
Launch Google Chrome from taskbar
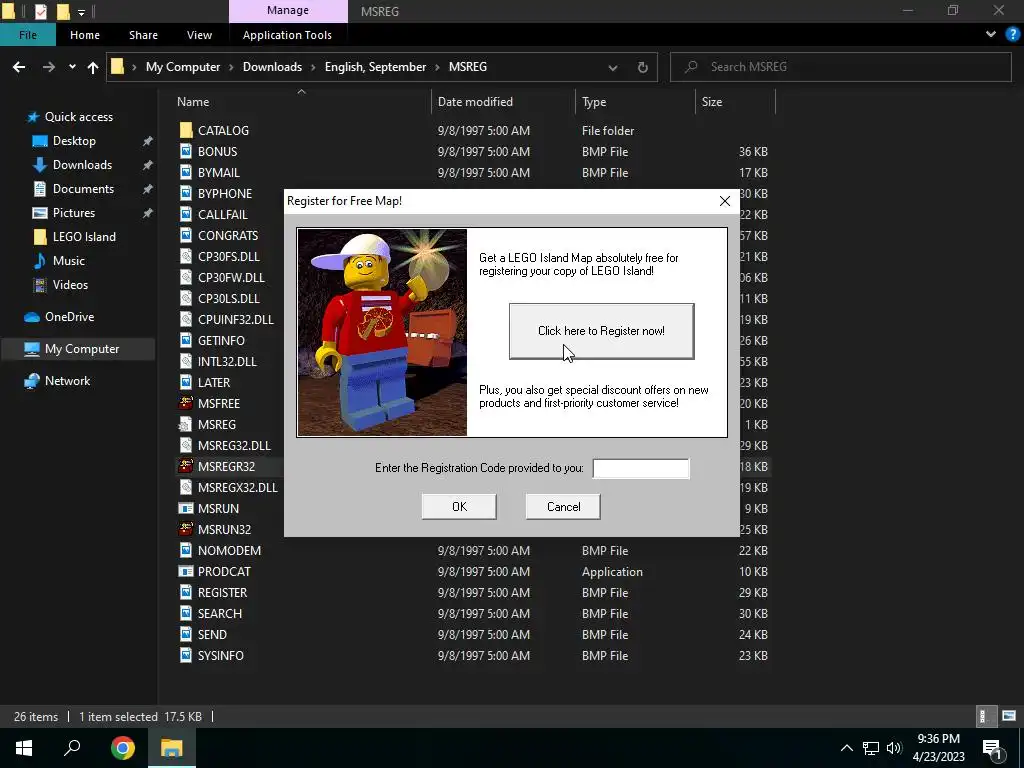tap(123, 748)
